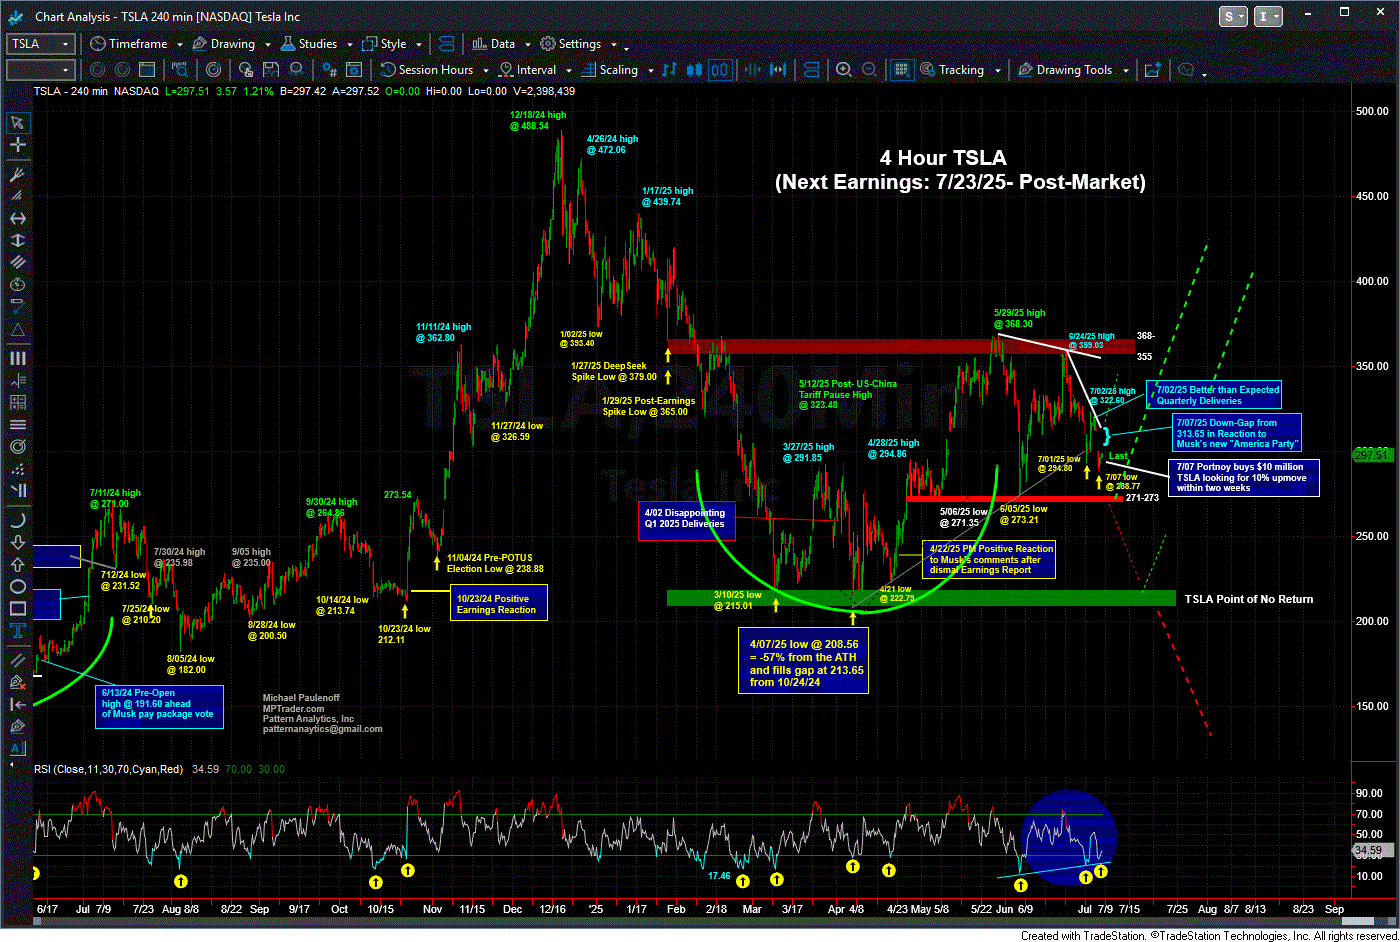Click the '7/07 Portnoy buys $10 million' note
The height and width of the screenshot is (942, 1400).
(x=1243, y=477)
